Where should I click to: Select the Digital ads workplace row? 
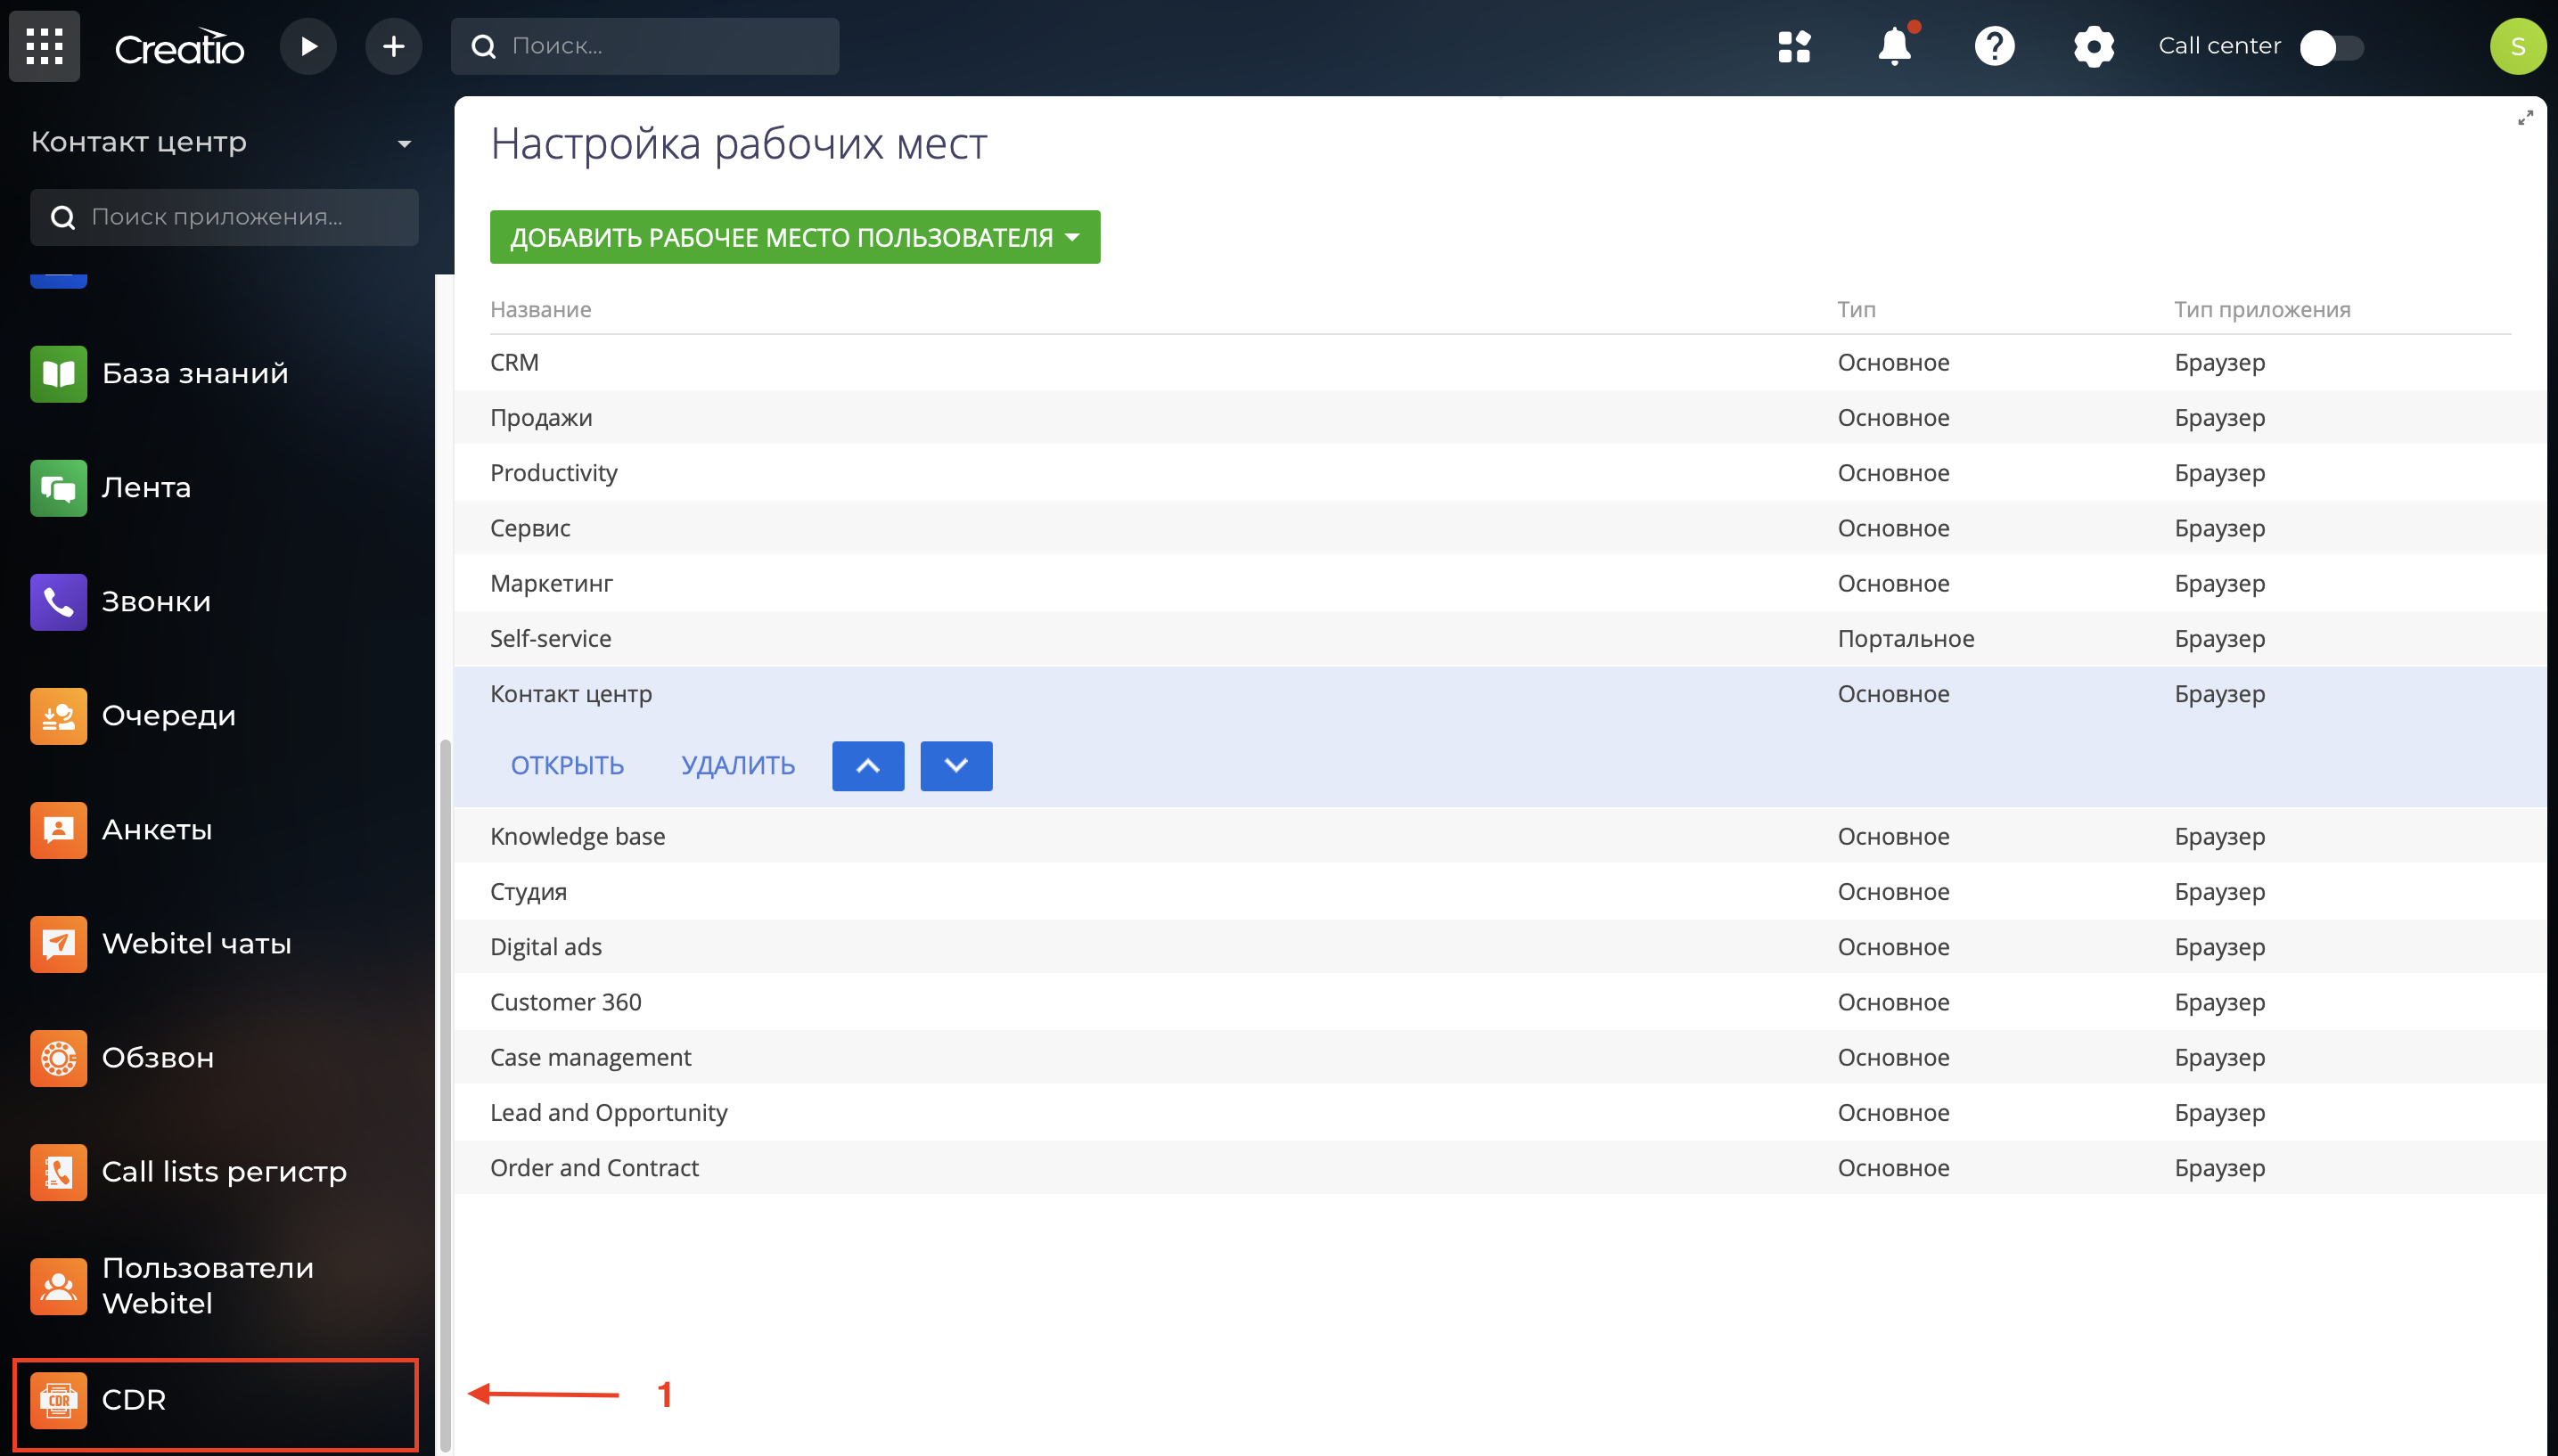tap(1500, 946)
